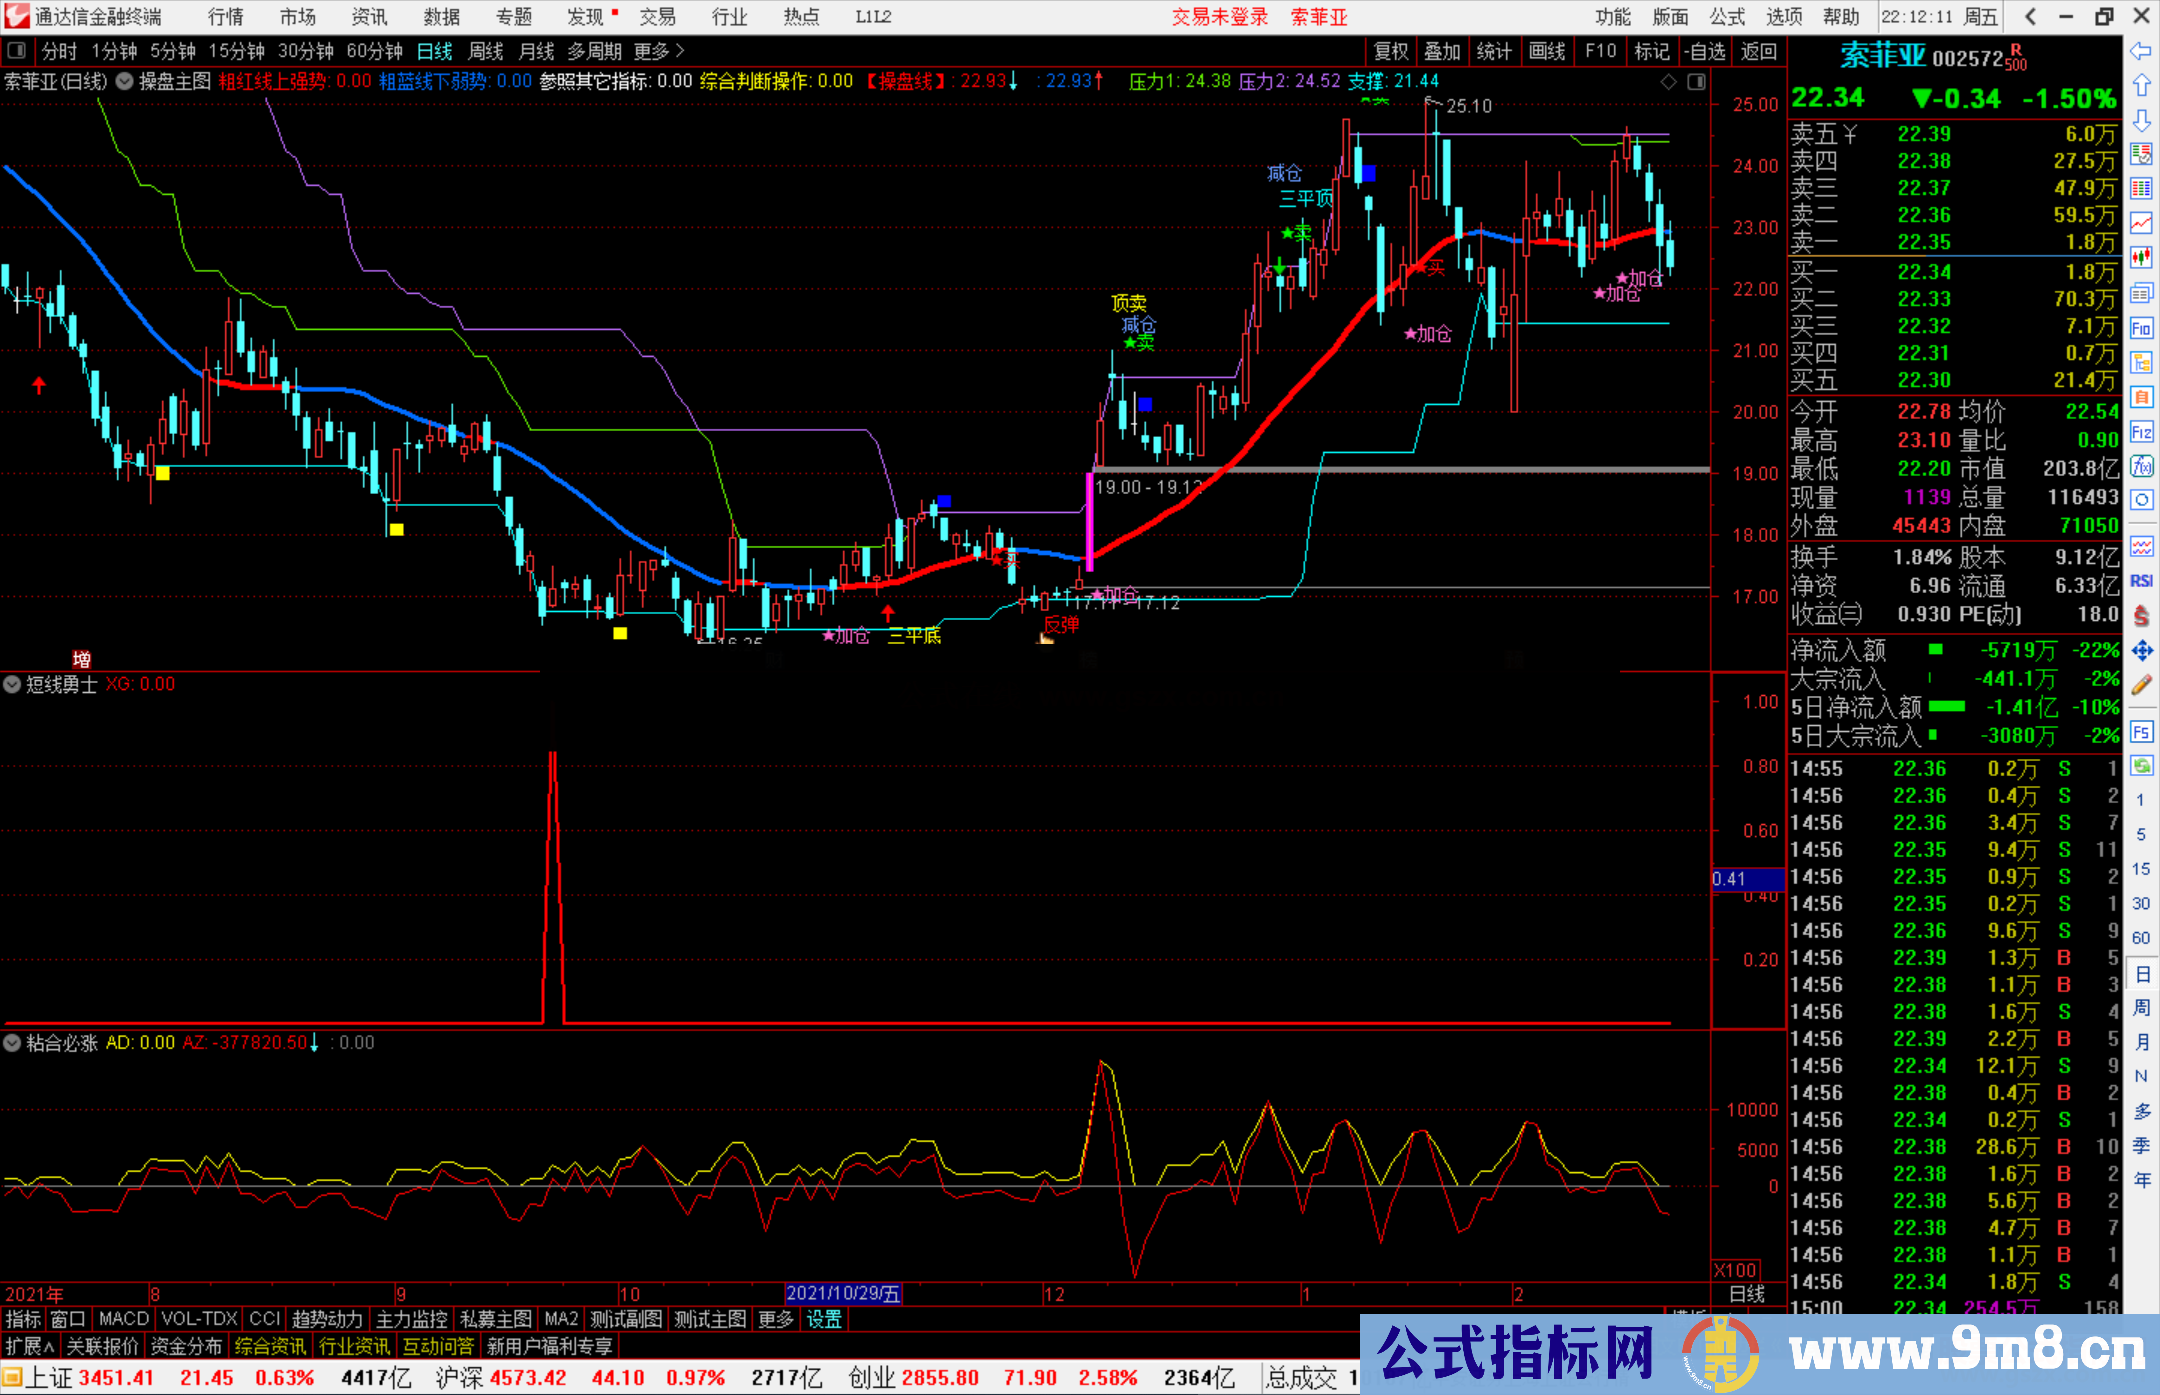The height and width of the screenshot is (1395, 2160).
Task: Switch to the 周线 period tab
Action: pyautogui.click(x=485, y=51)
